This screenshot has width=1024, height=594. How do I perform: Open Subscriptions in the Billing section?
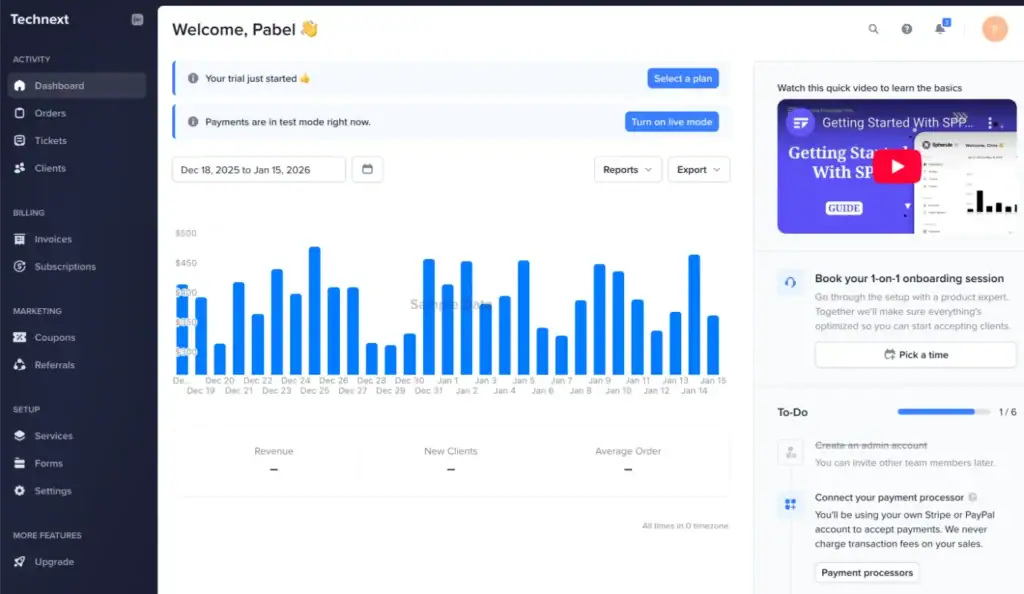pyautogui.click(x=65, y=267)
